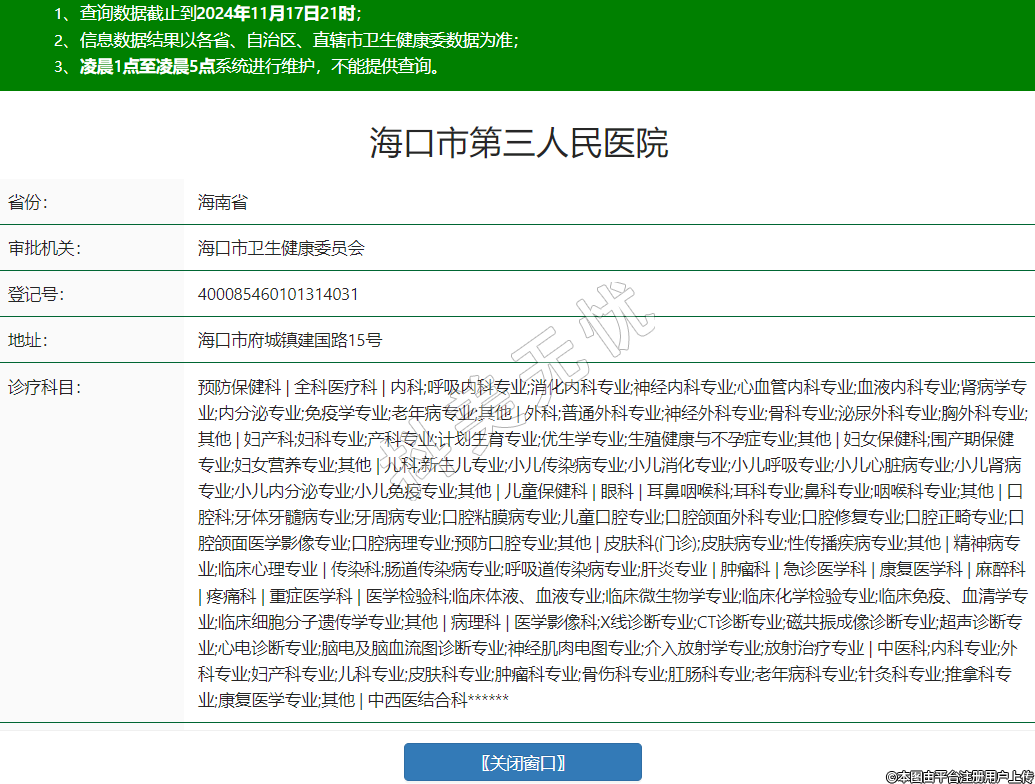Select the 登记号 field label
1035x784 pixels.
point(36,294)
